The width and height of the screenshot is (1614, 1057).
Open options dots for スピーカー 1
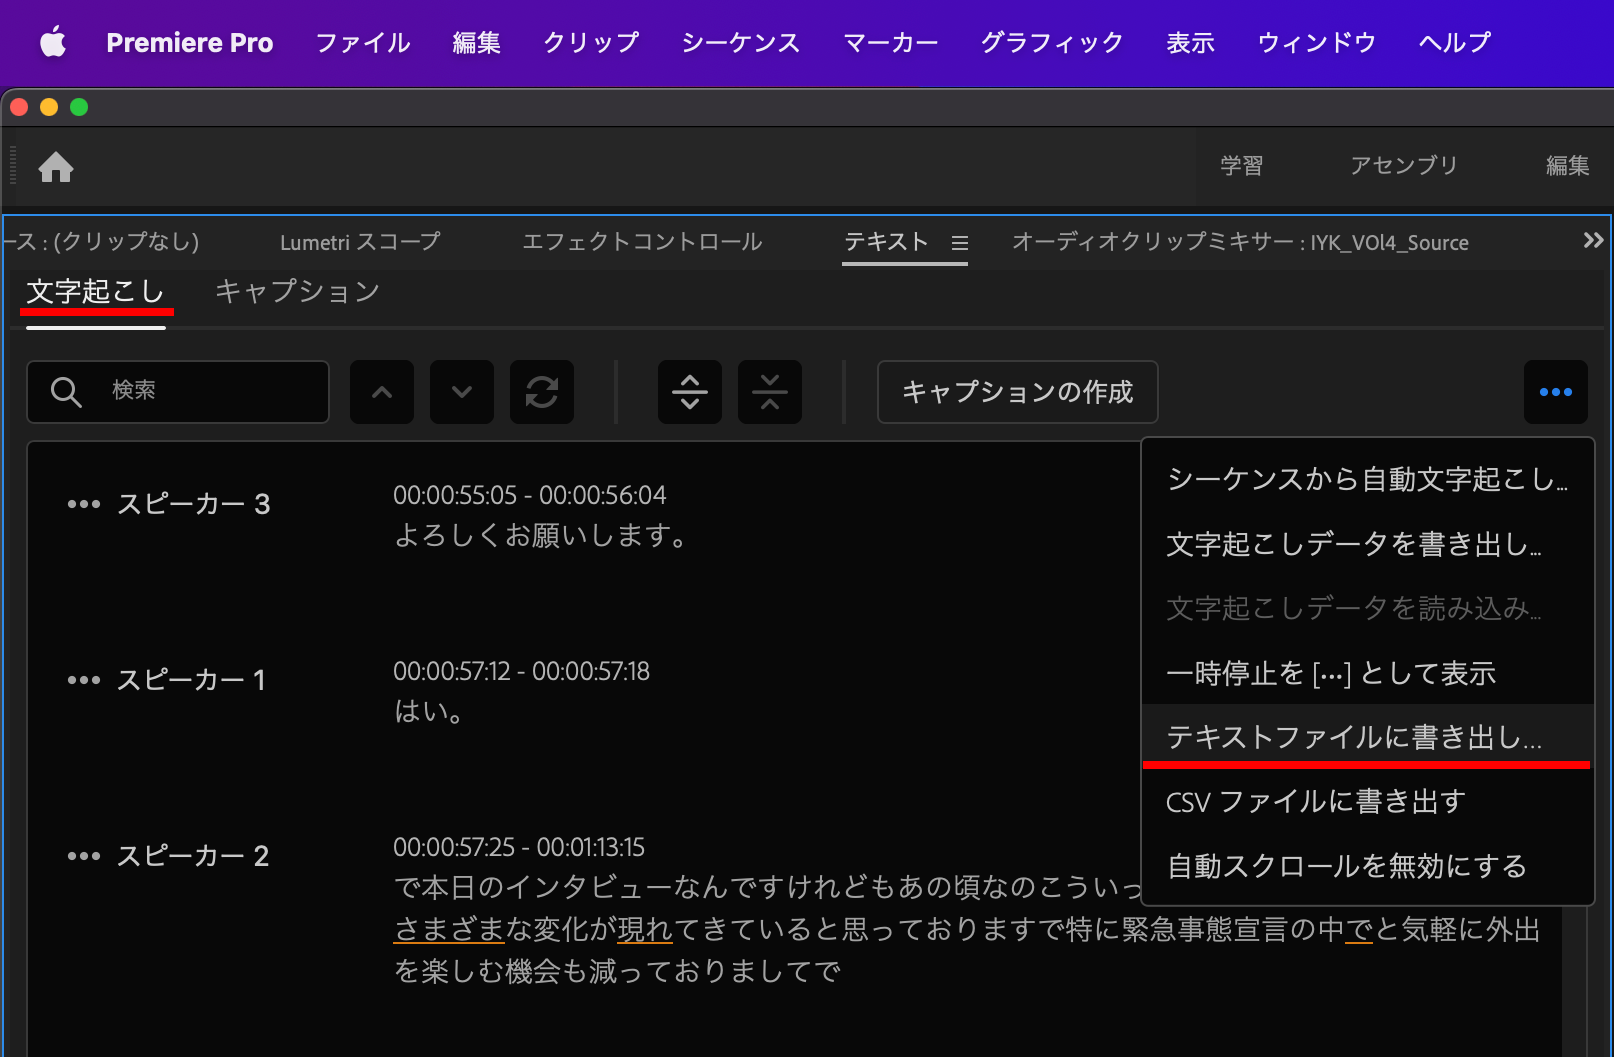(84, 680)
